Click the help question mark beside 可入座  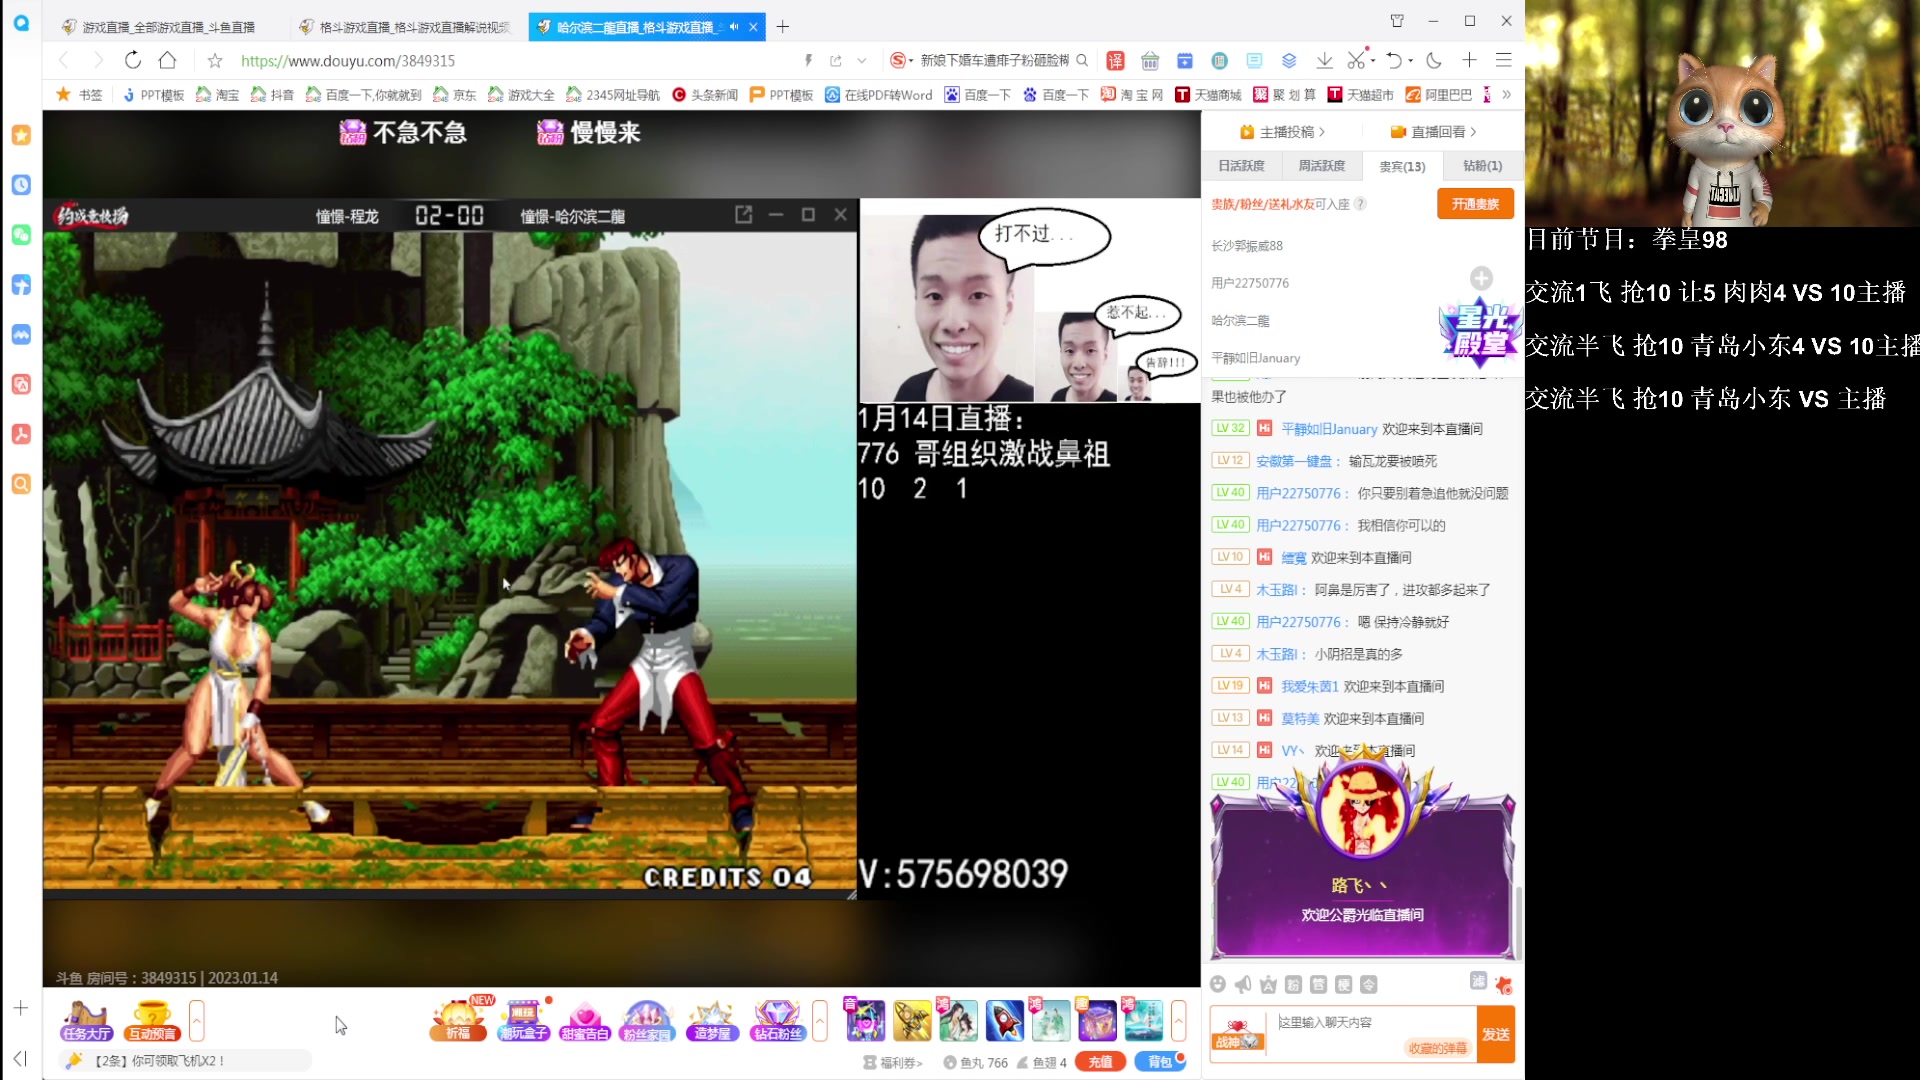point(1360,204)
